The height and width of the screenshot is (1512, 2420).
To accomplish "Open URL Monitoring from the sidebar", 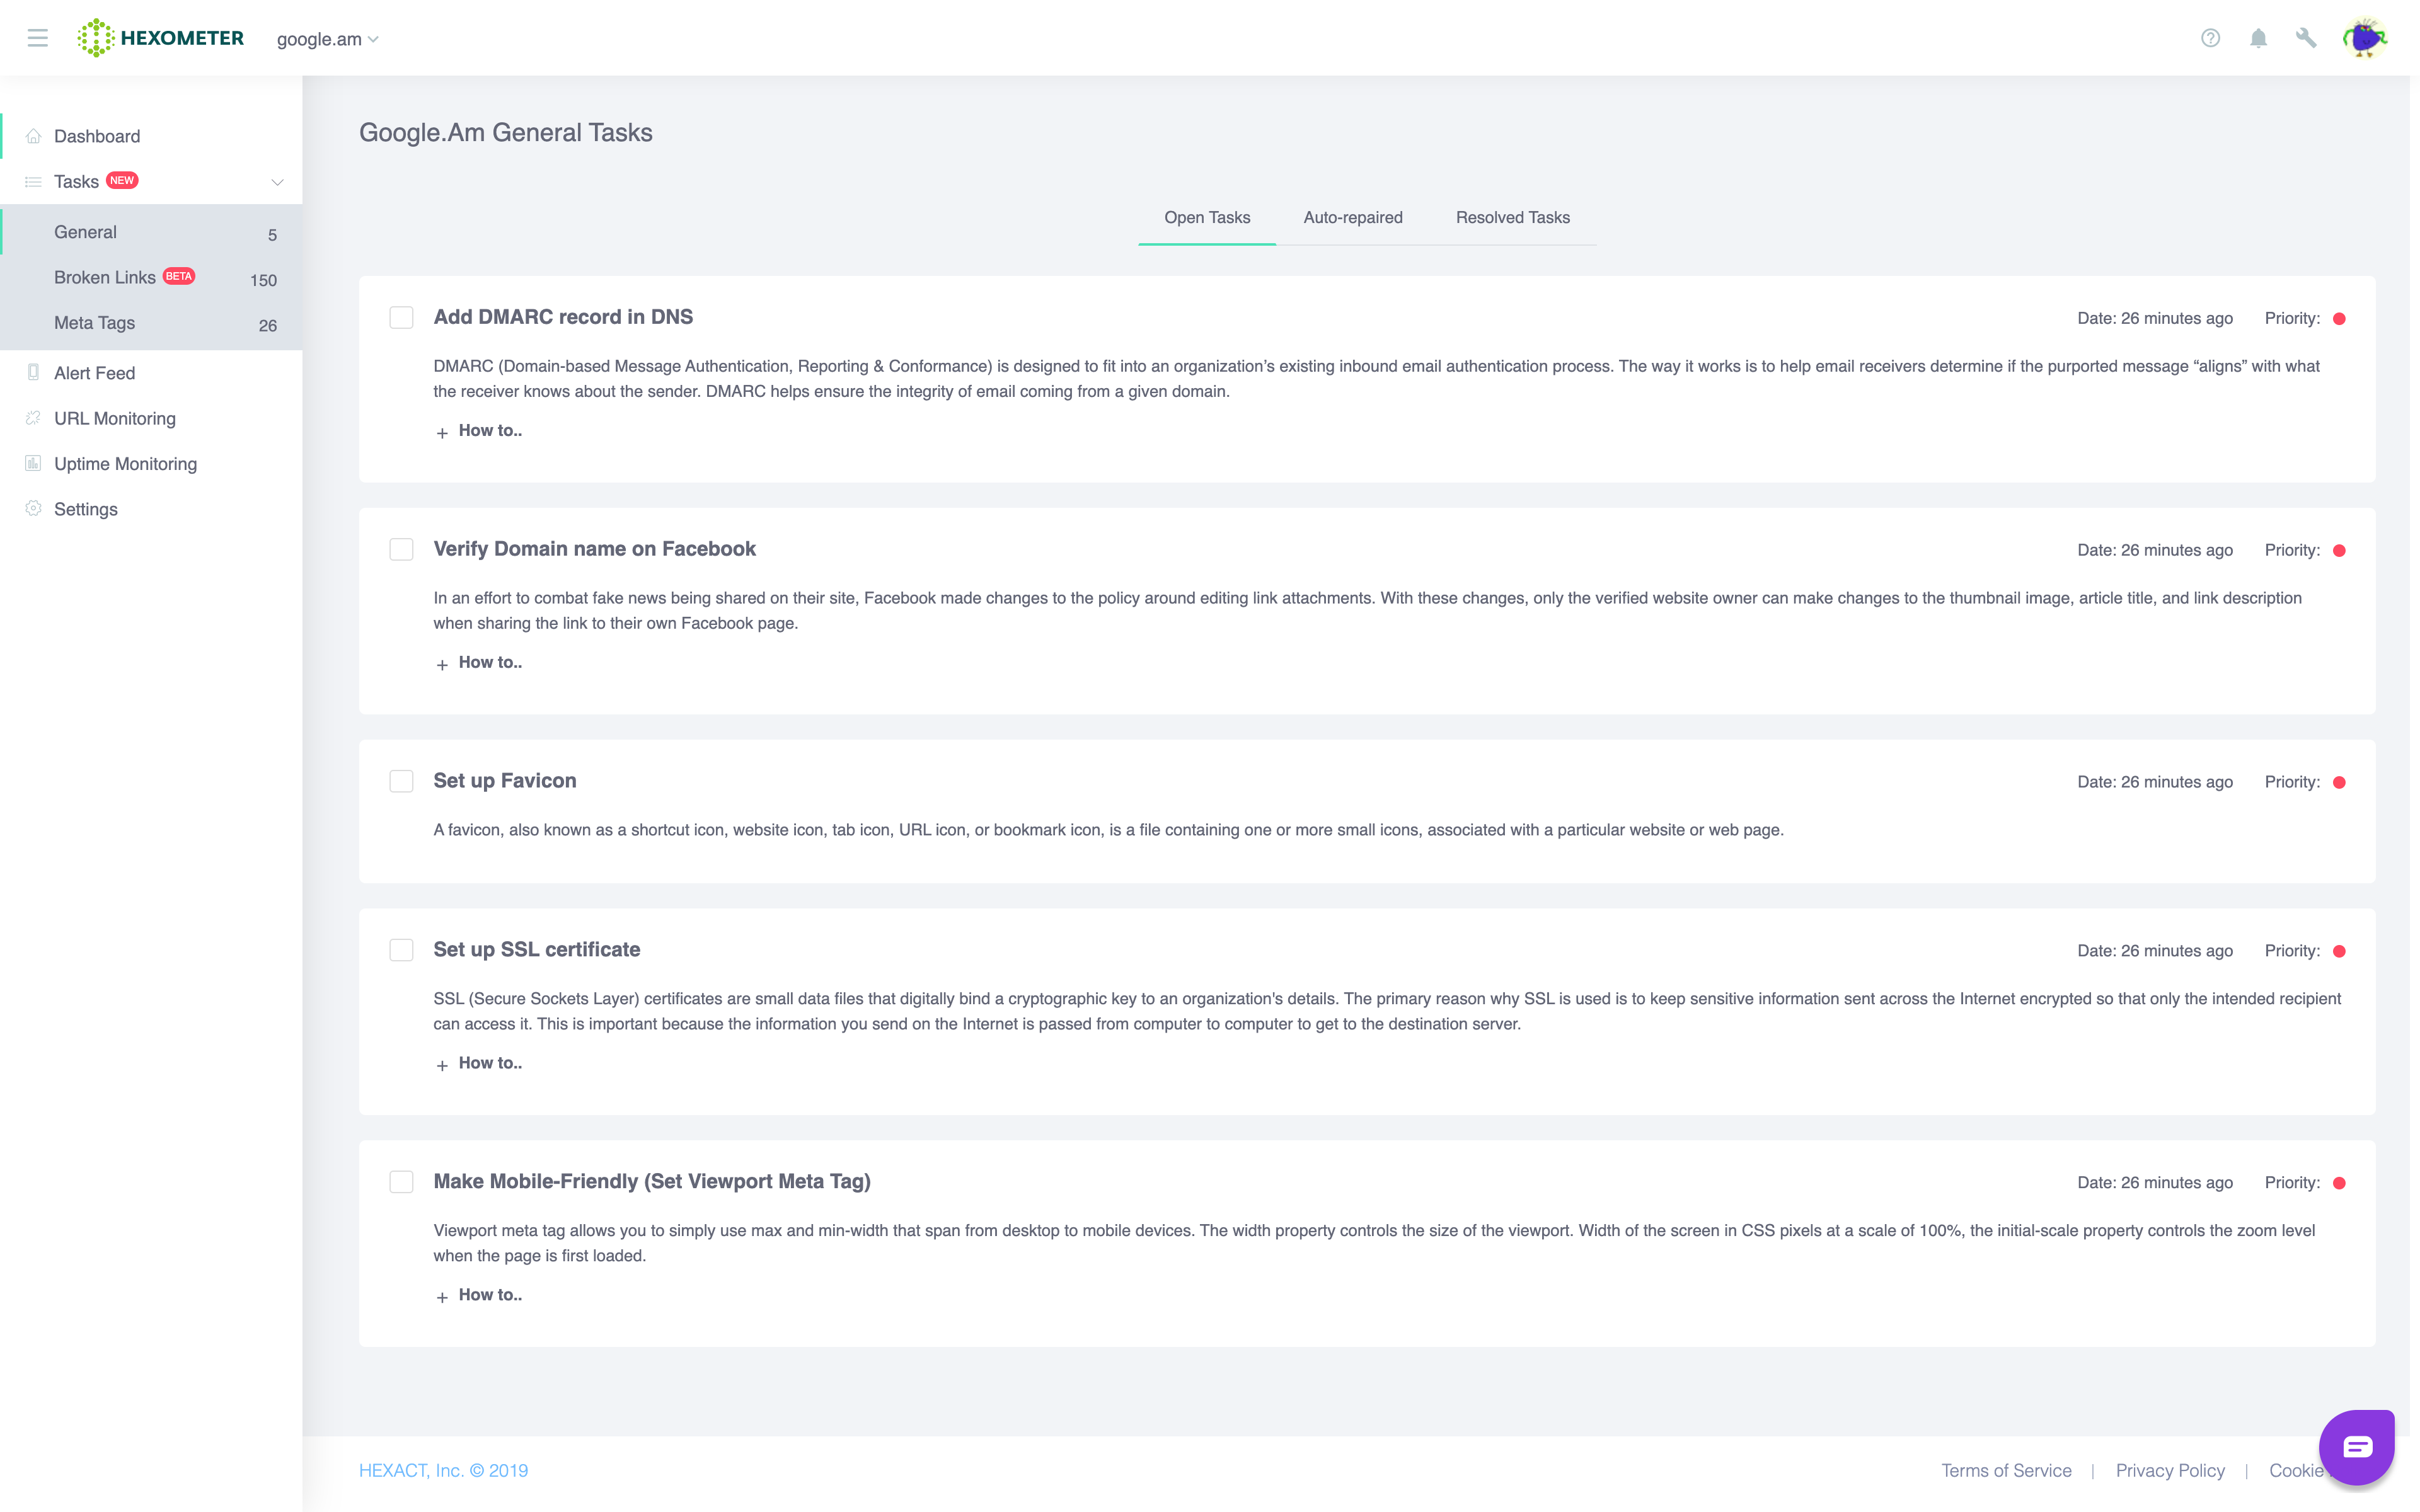I will (x=151, y=418).
